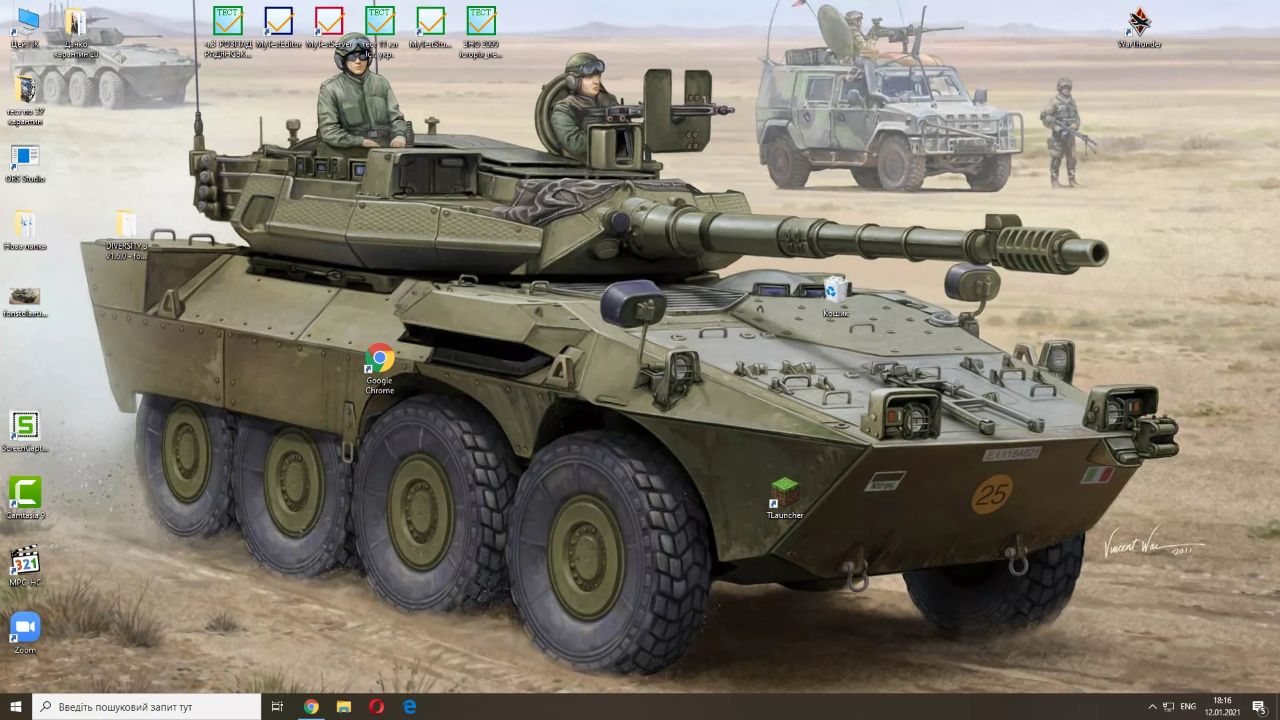The width and height of the screenshot is (1280, 720).
Task: Open the MyTestStudent shortcut
Action: click(431, 28)
